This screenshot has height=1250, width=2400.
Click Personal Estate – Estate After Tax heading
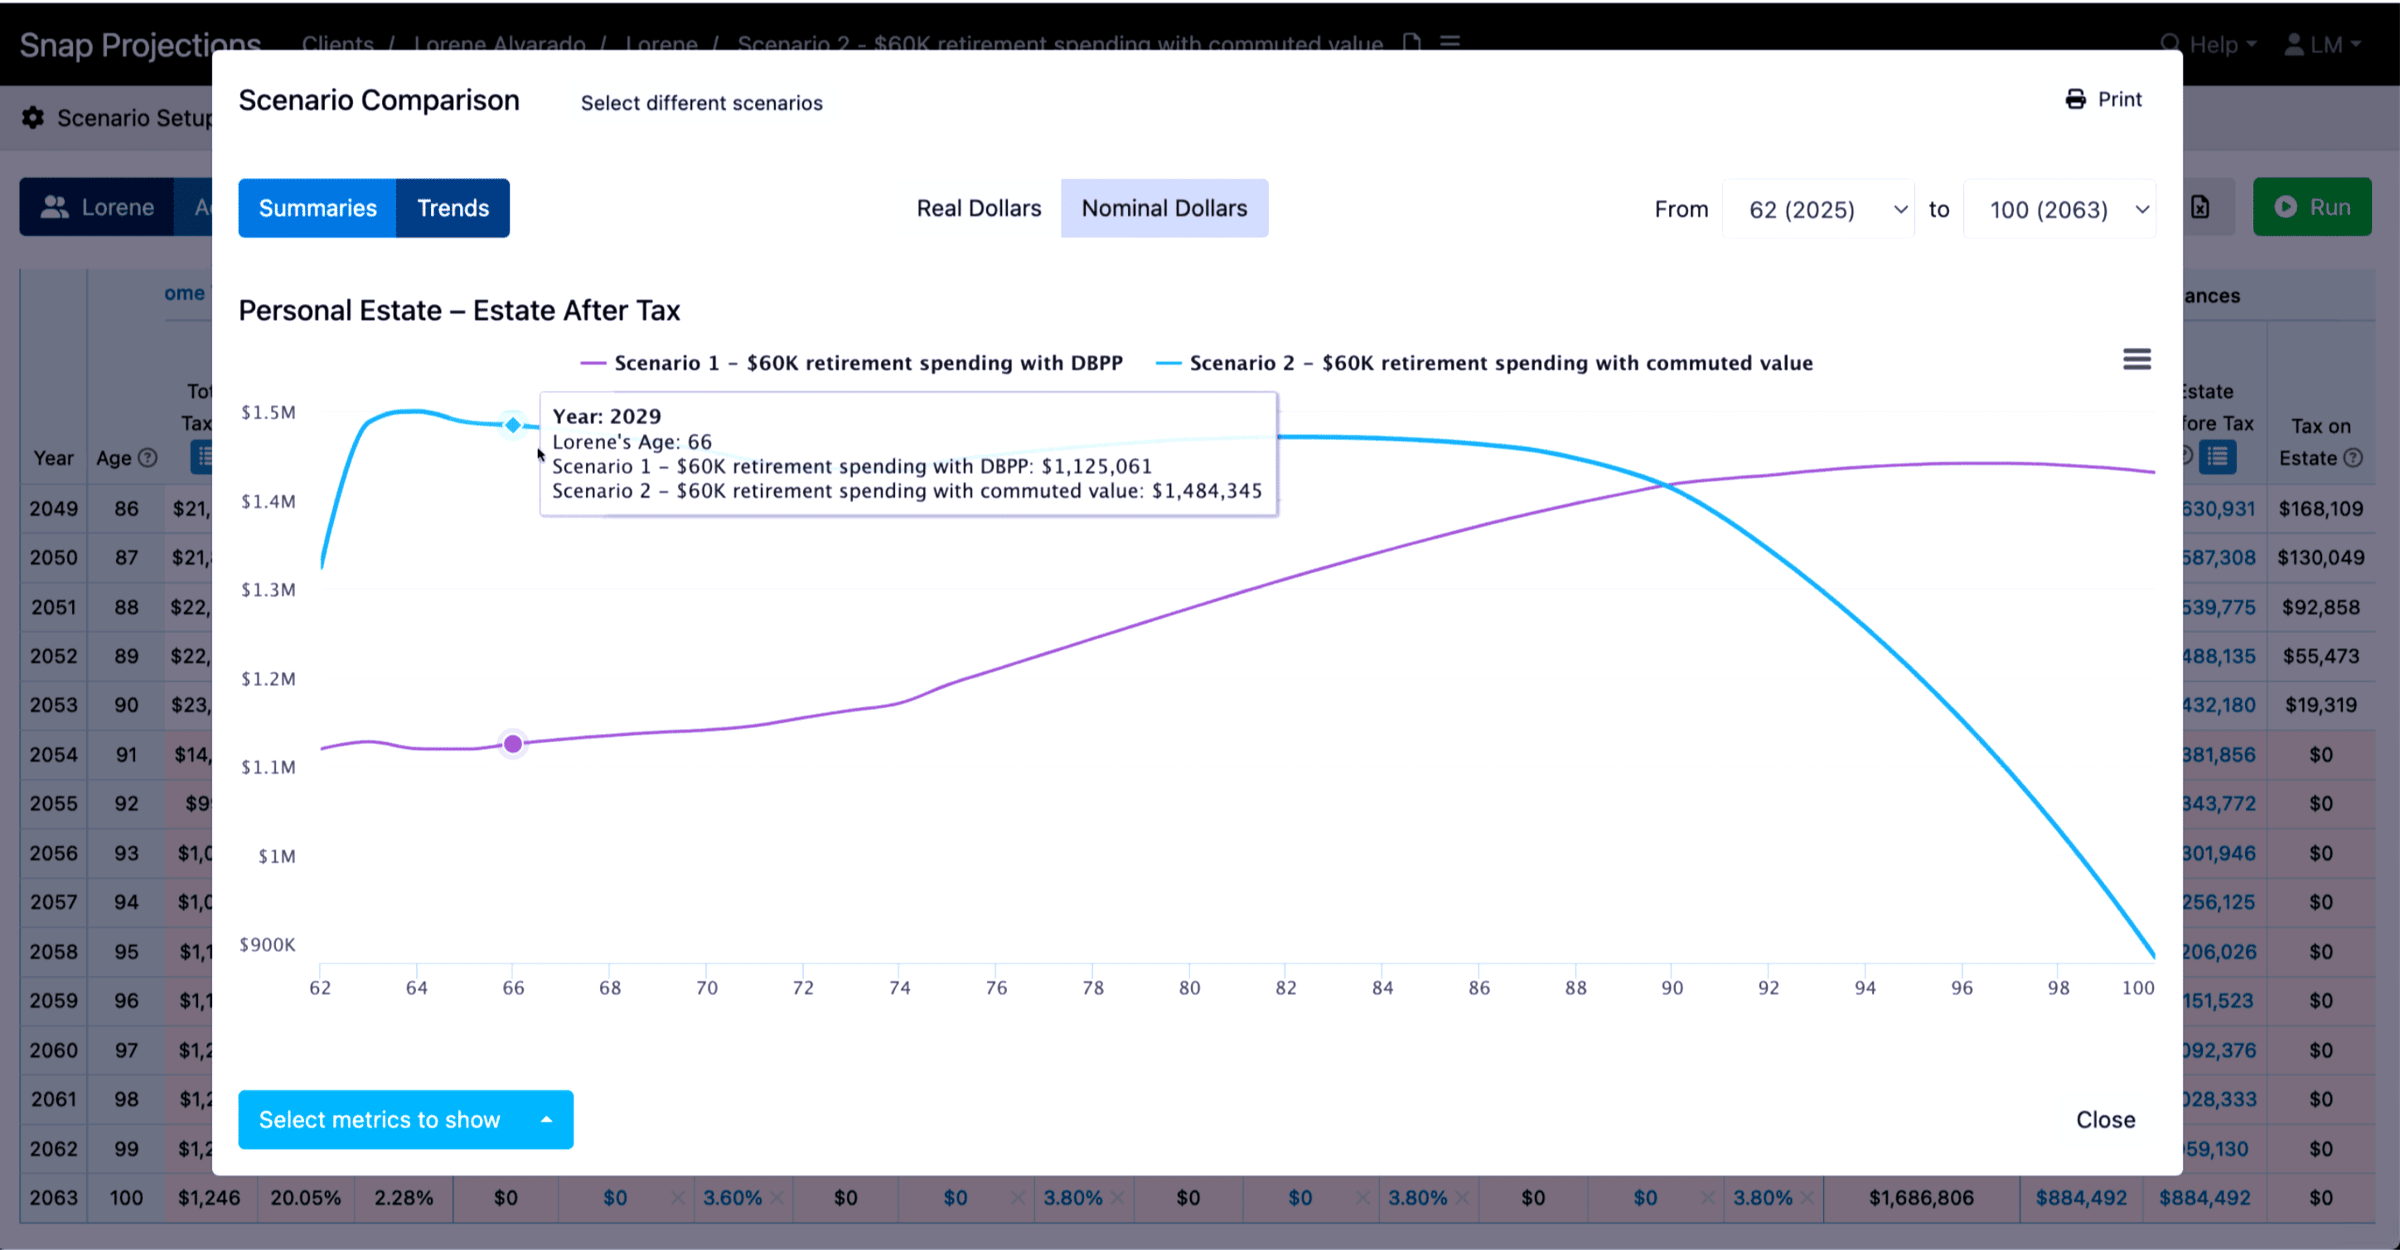(459, 310)
